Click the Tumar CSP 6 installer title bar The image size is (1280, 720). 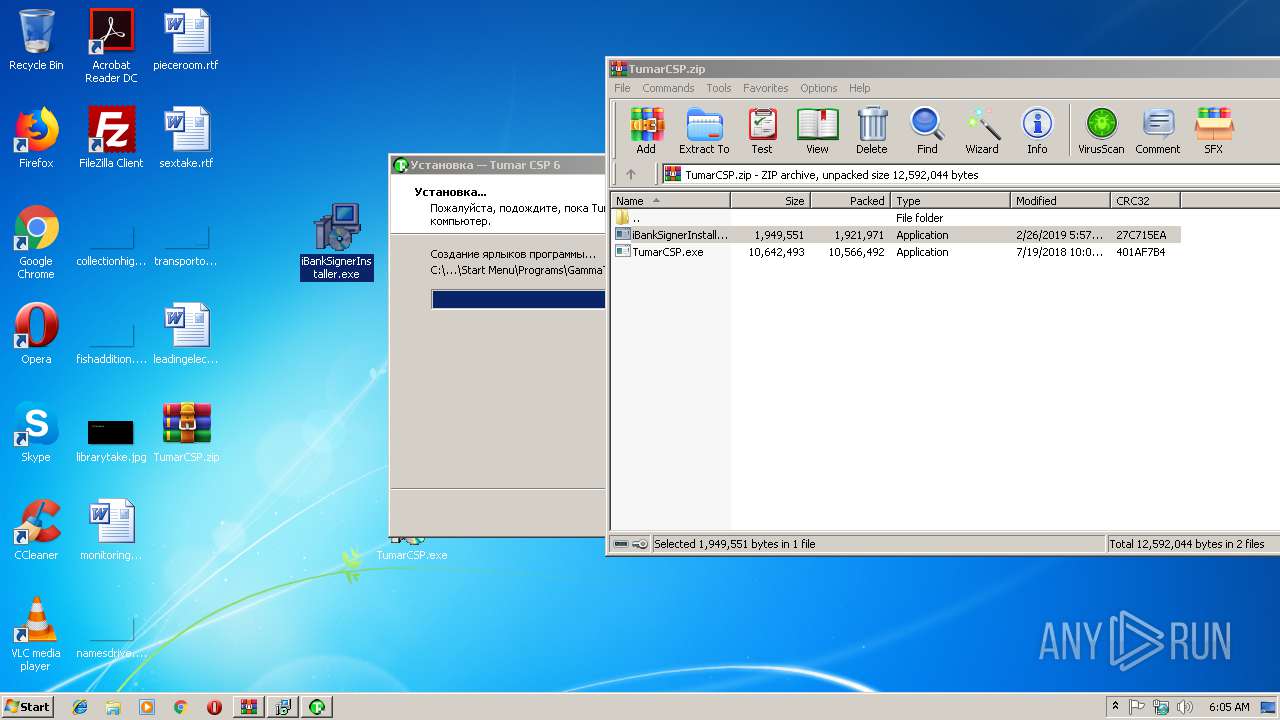point(498,165)
